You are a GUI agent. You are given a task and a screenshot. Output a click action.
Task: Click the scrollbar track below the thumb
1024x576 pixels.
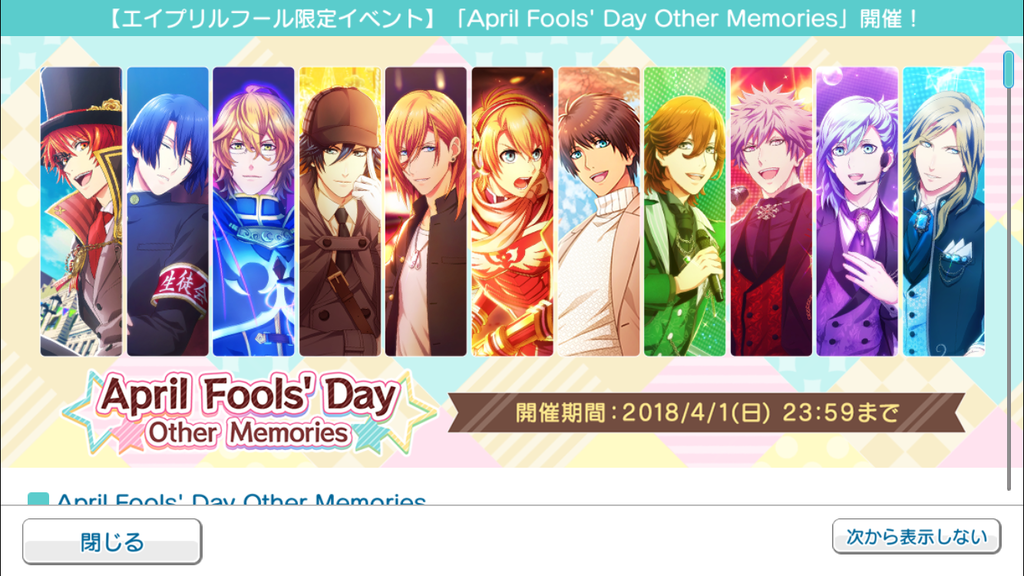tap(1009, 287)
